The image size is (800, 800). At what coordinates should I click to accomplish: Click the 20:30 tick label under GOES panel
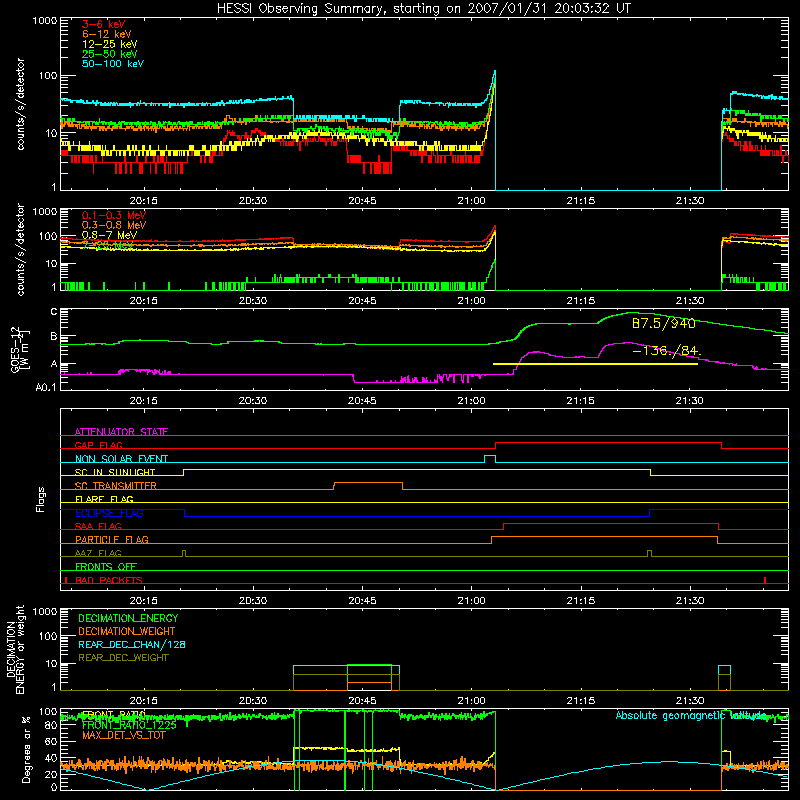coord(253,401)
